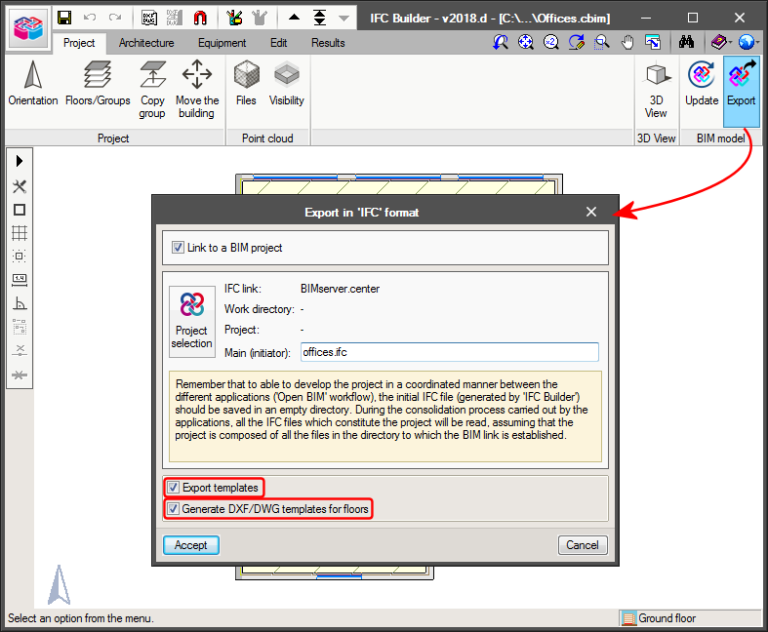Switch to the Equipment tab
This screenshot has width=768, height=632.
tap(222, 43)
